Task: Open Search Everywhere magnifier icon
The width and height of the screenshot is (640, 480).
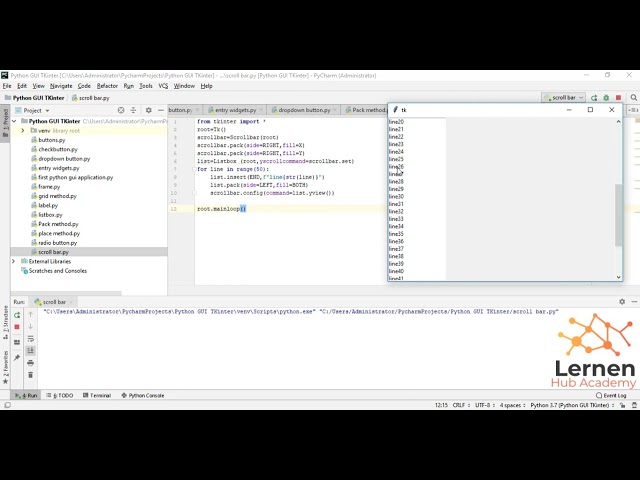Action: tap(633, 98)
